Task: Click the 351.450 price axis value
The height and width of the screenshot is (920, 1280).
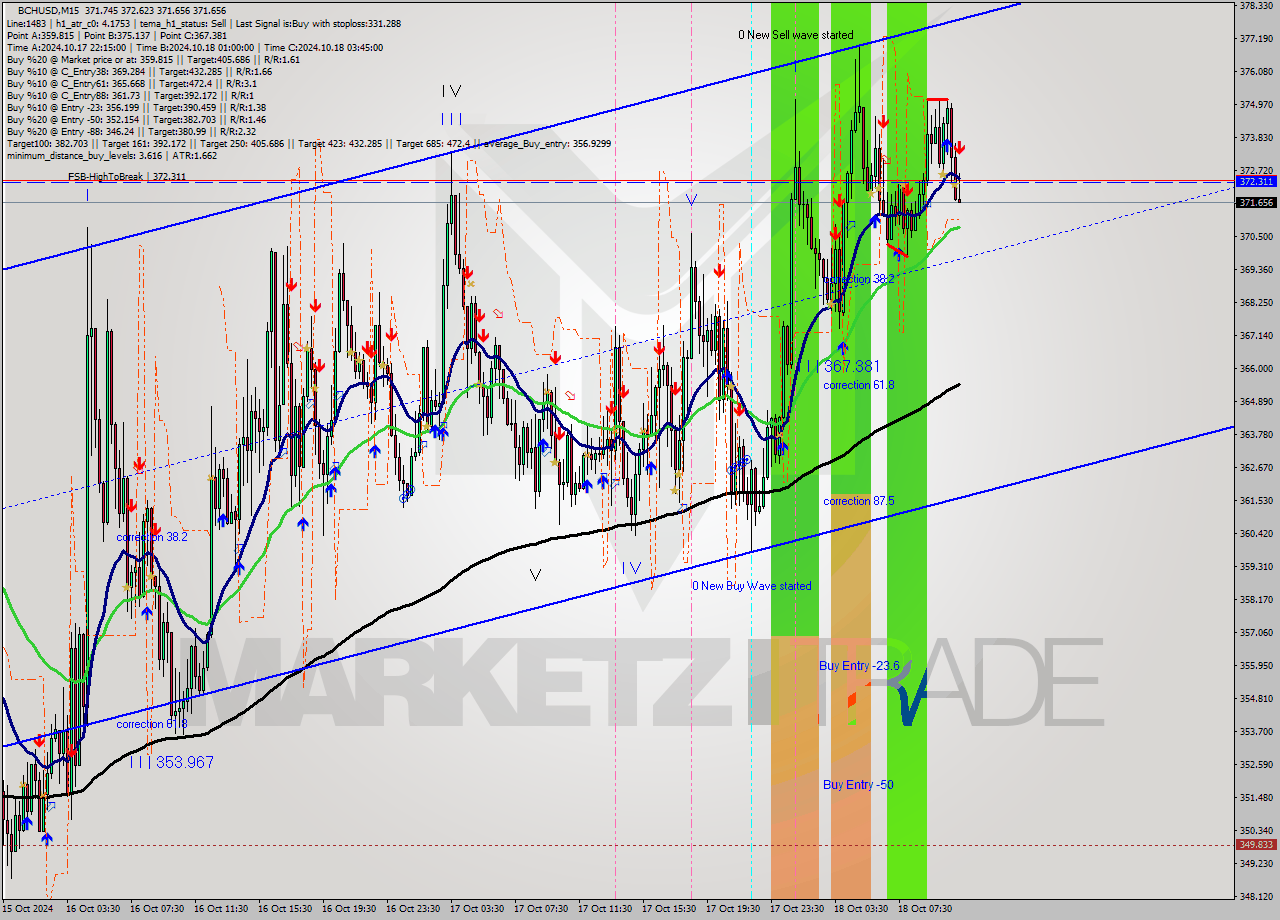Action: (x=1255, y=798)
